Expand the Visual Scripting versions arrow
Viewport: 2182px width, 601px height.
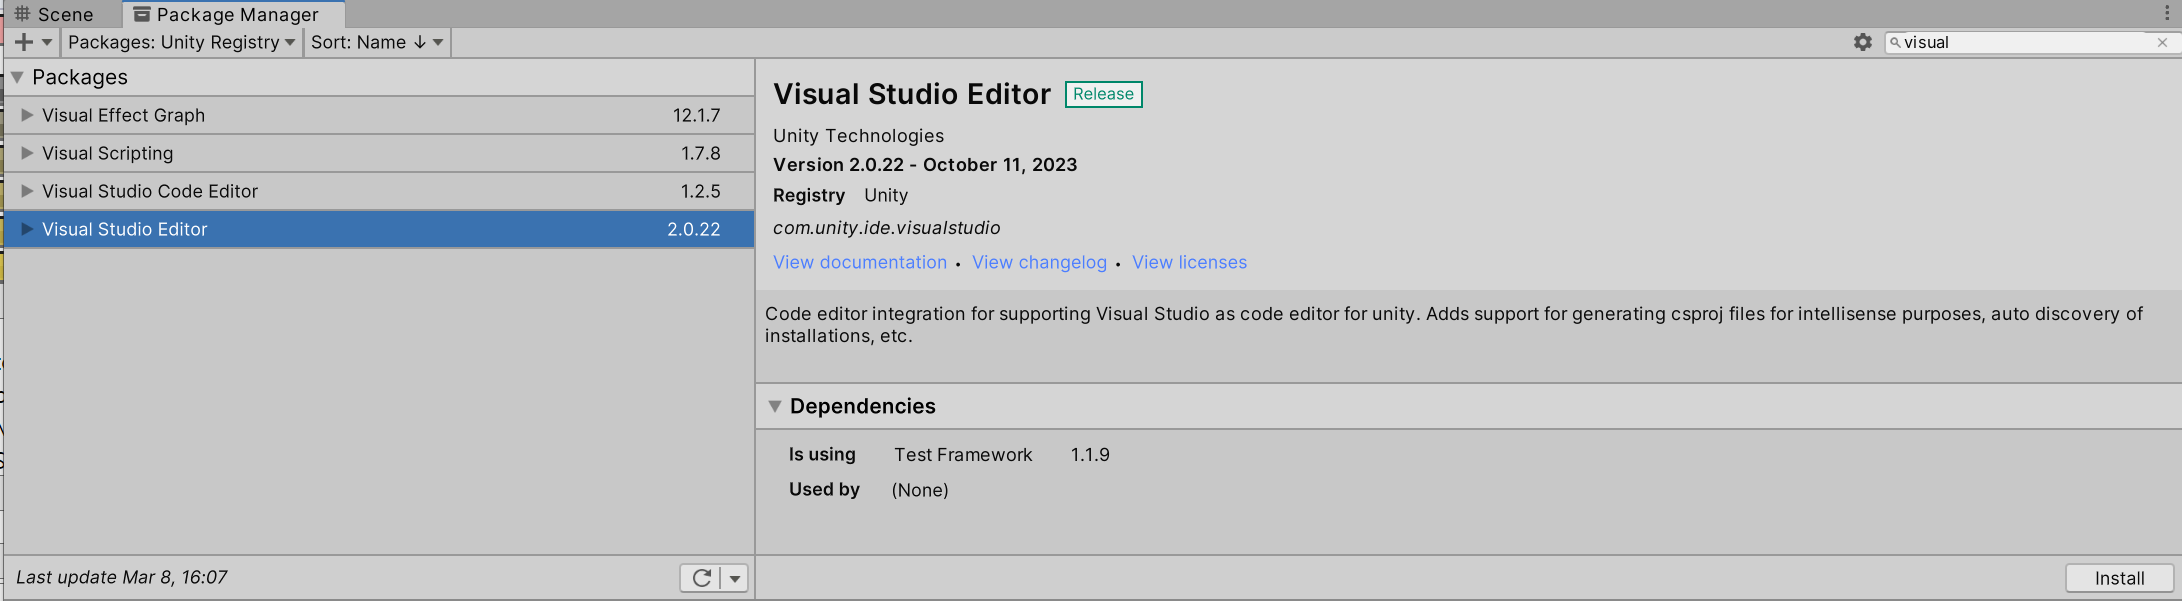tap(27, 153)
